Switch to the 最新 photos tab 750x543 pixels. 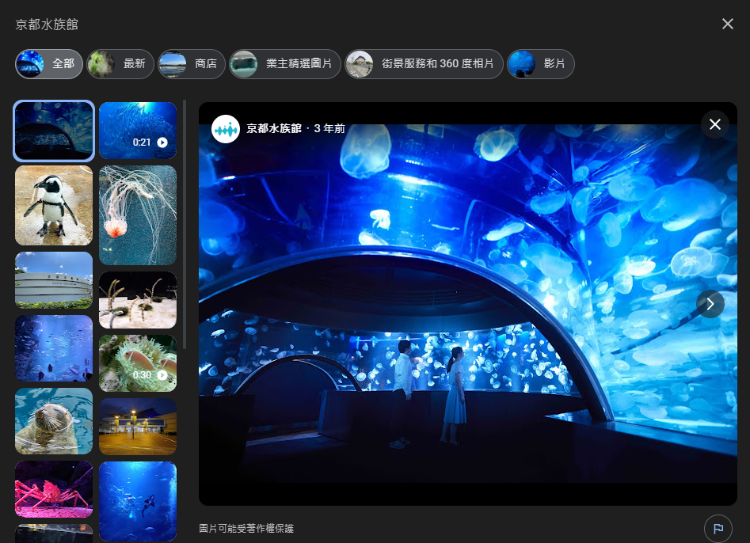tap(120, 64)
